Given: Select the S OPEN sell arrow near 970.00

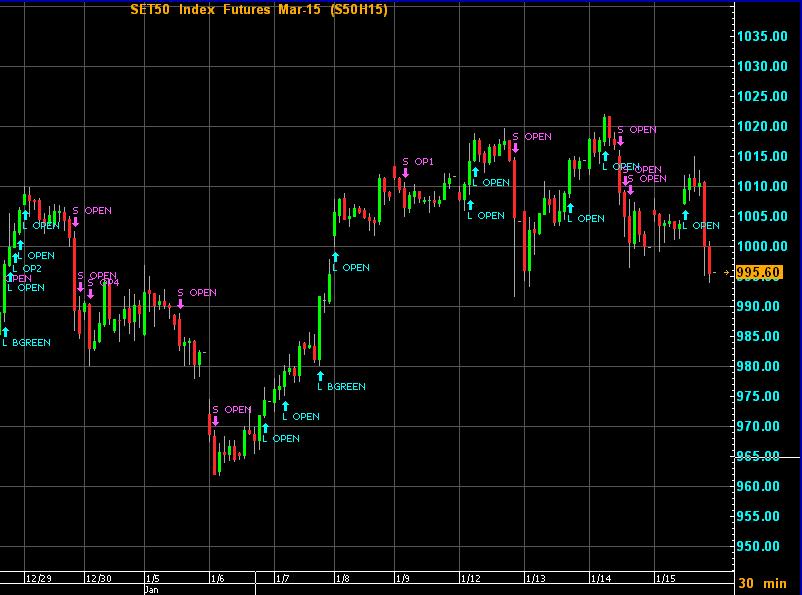Looking at the screenshot, I should [214, 420].
